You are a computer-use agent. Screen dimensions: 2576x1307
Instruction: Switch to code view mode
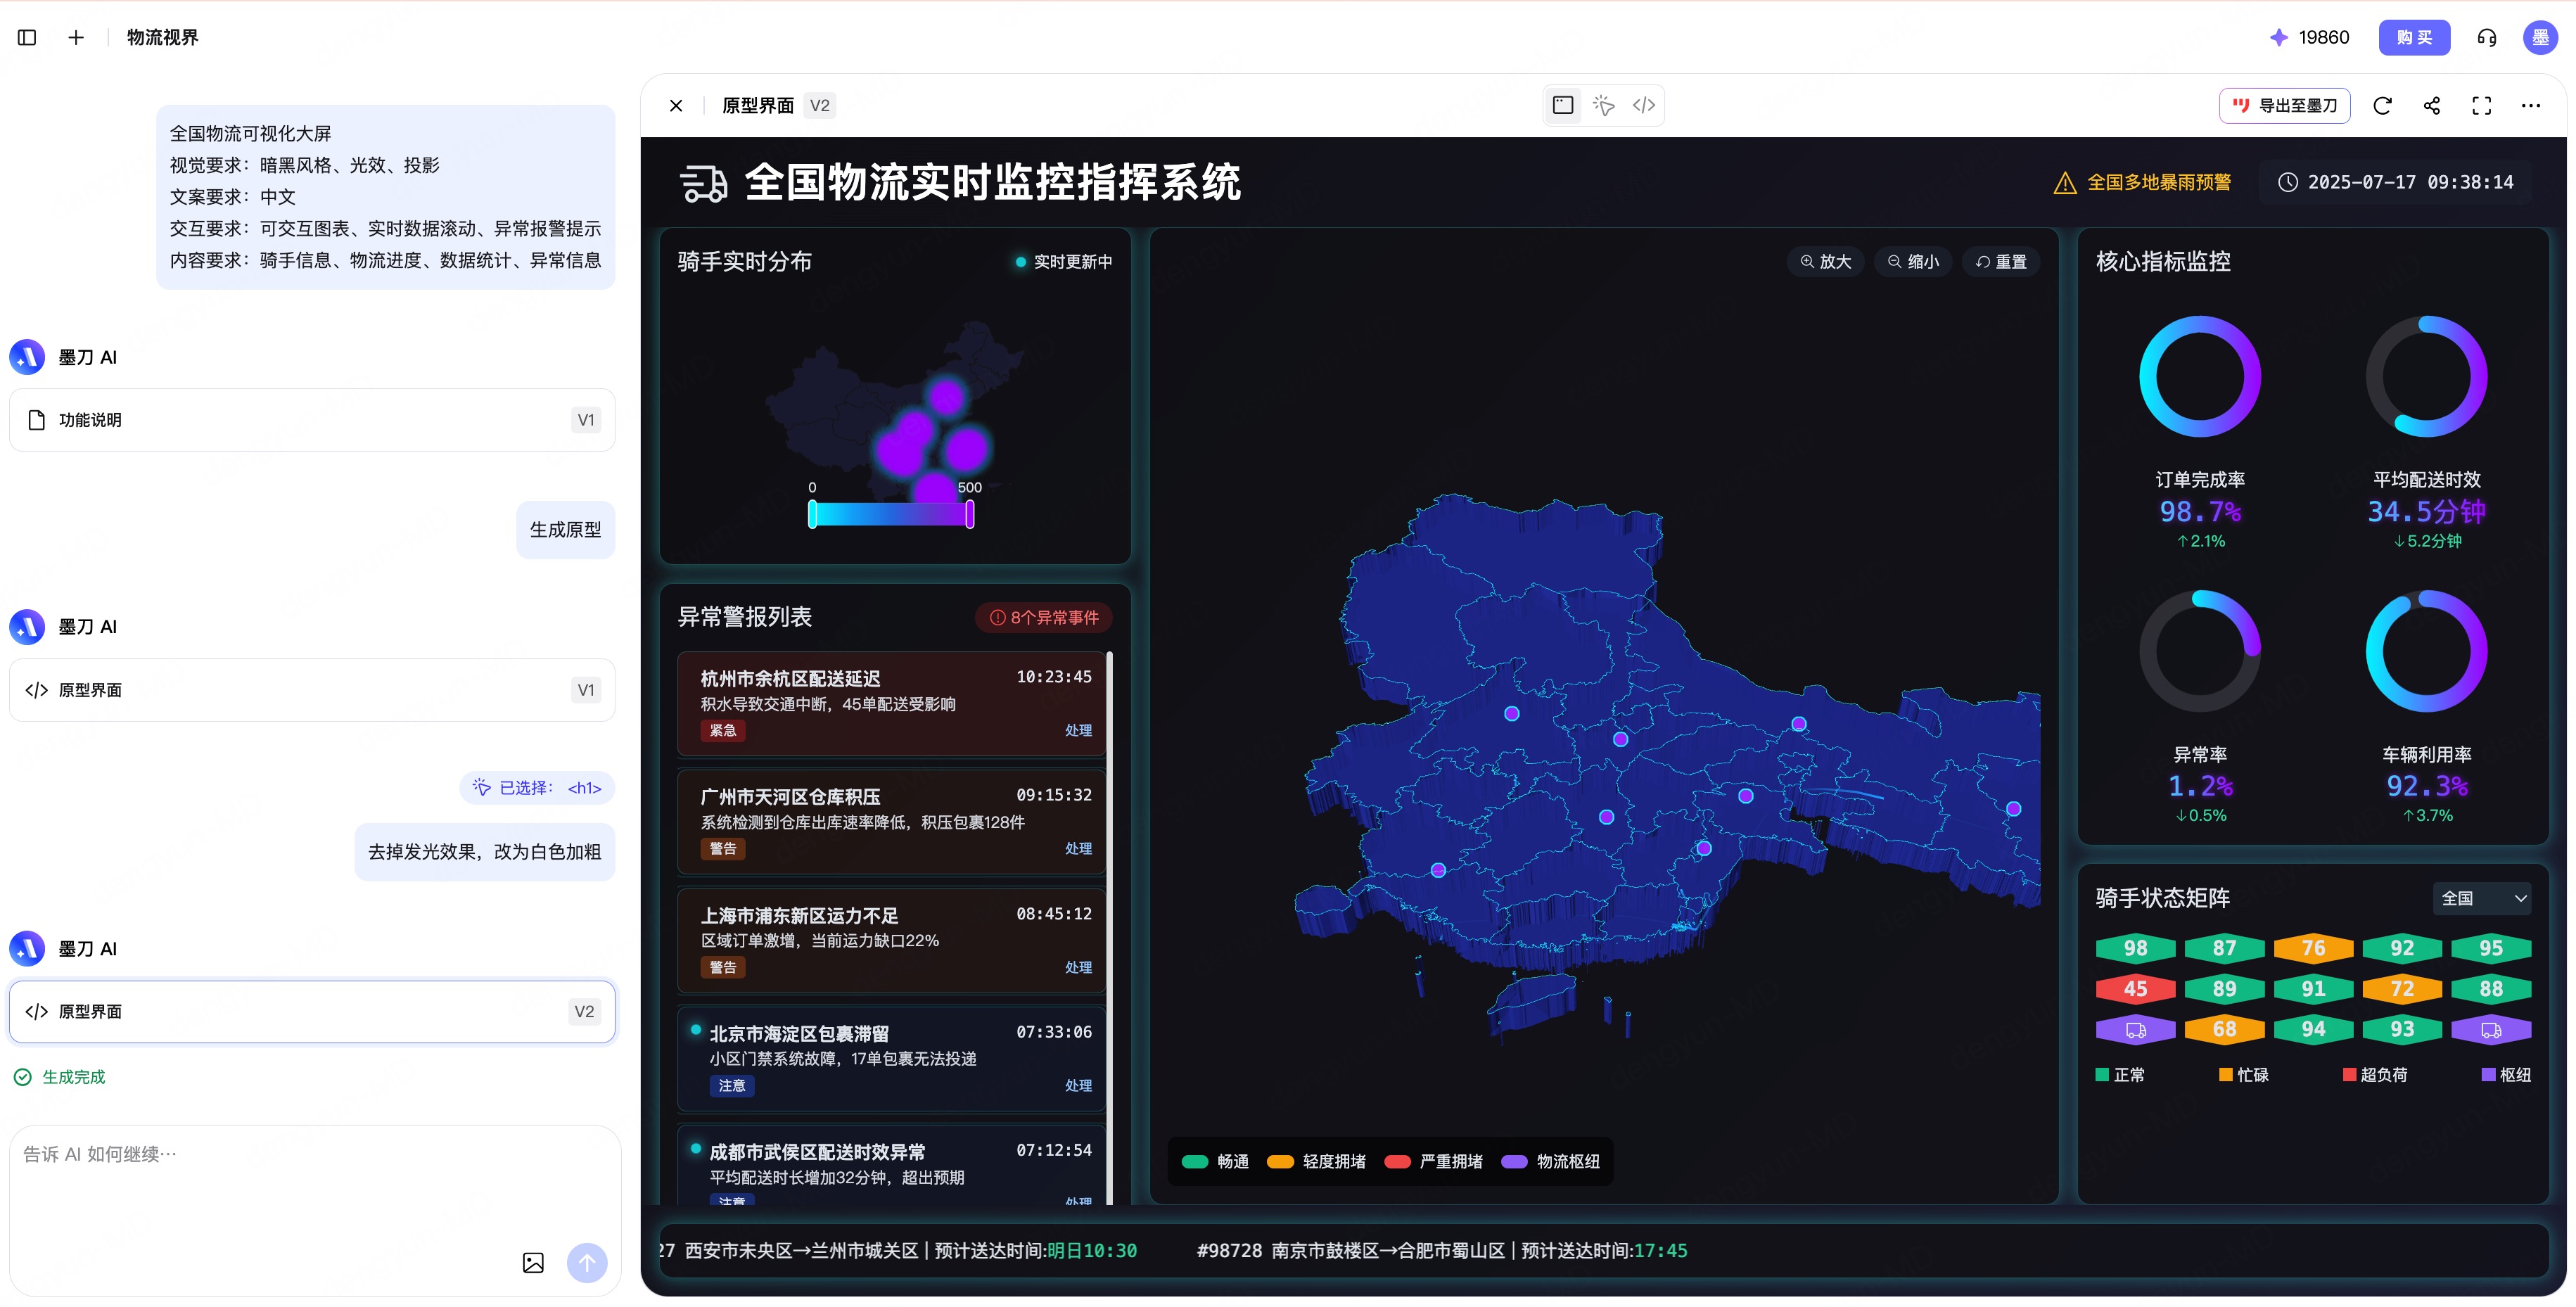1644,105
